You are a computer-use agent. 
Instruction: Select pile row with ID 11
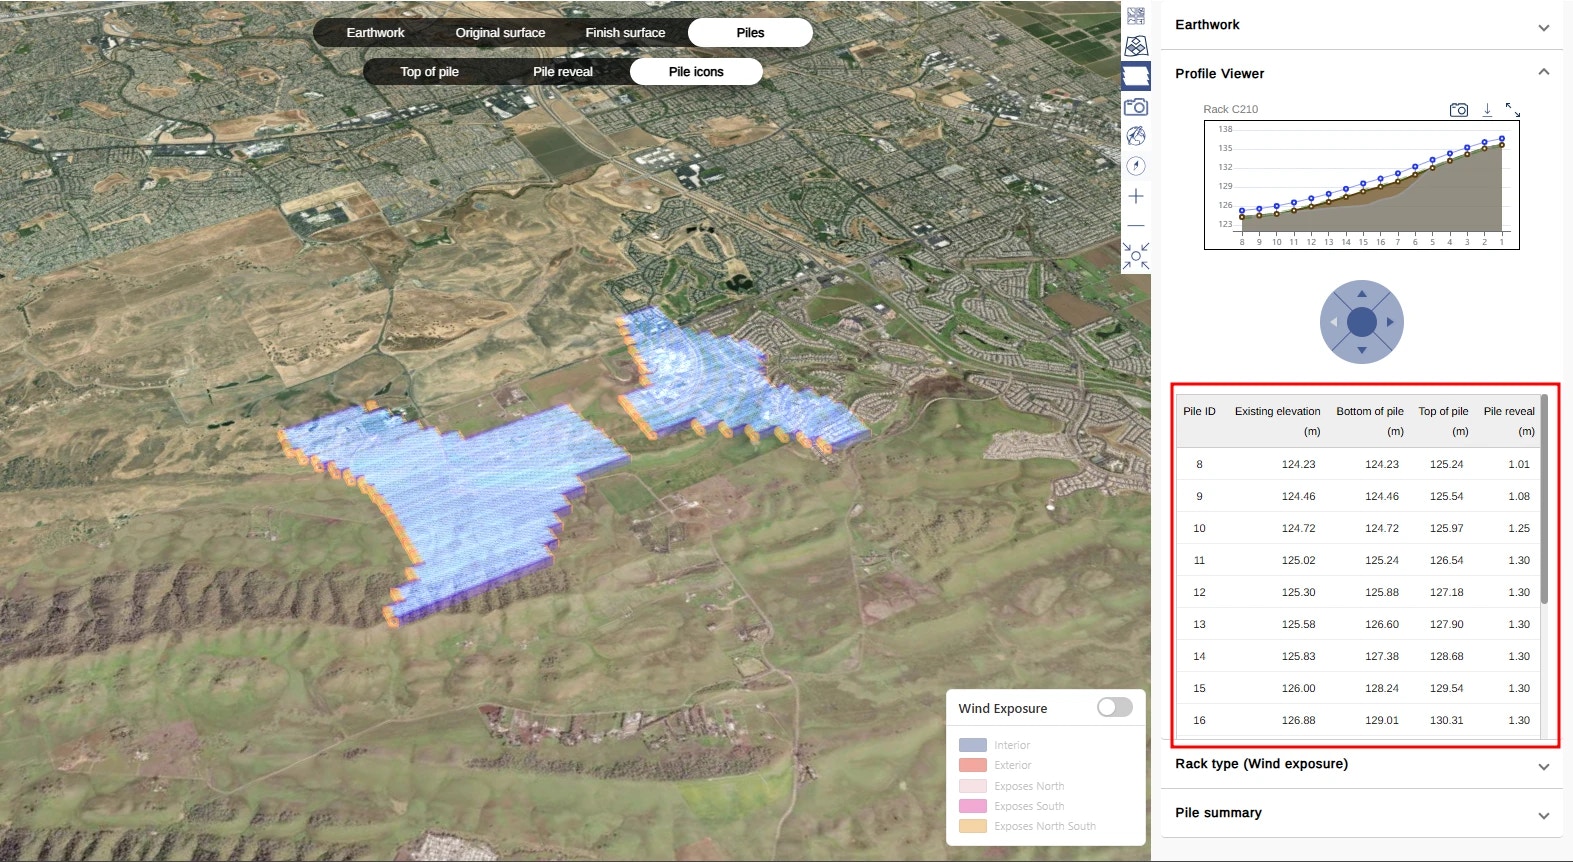[1358, 560]
